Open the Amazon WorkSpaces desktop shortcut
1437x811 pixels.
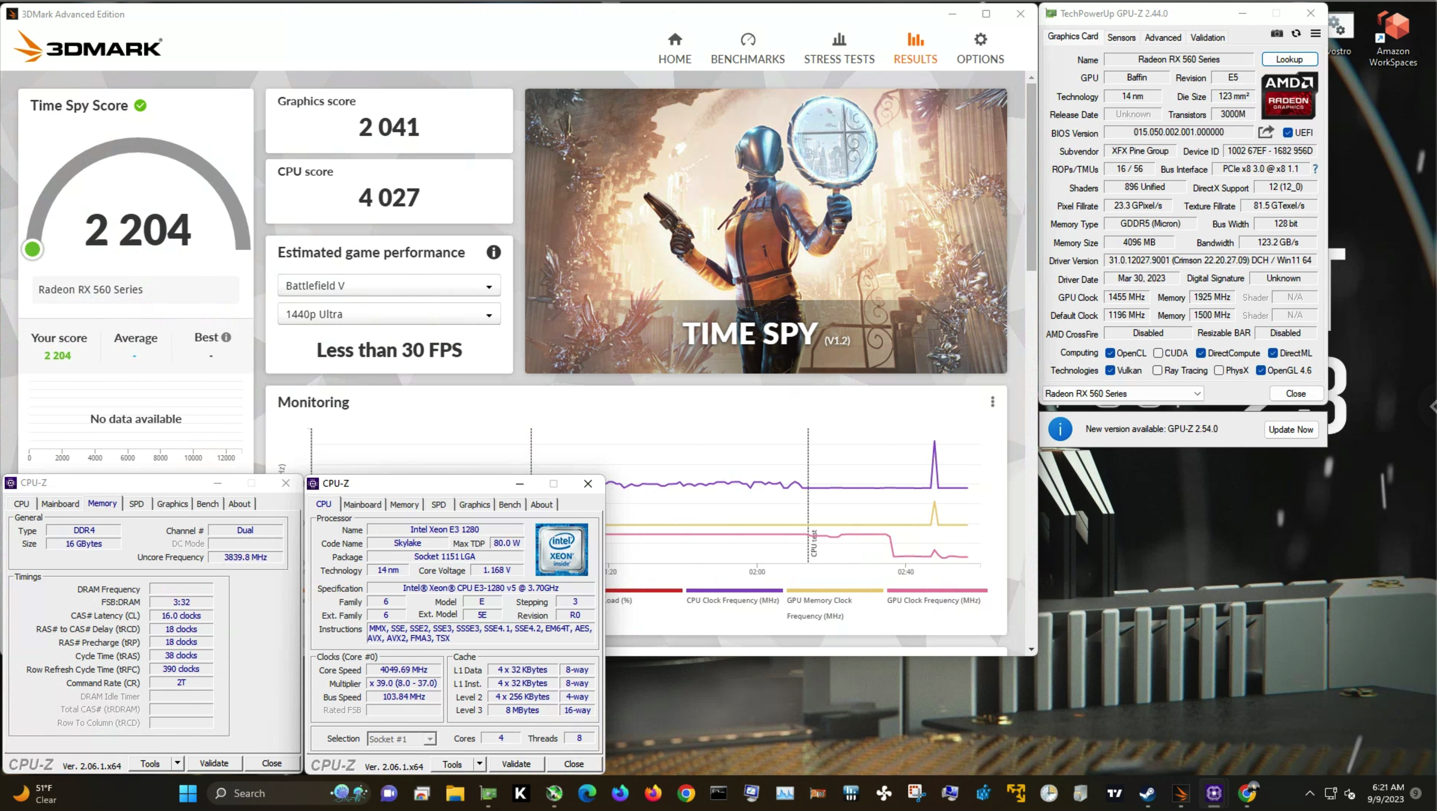[1393, 40]
